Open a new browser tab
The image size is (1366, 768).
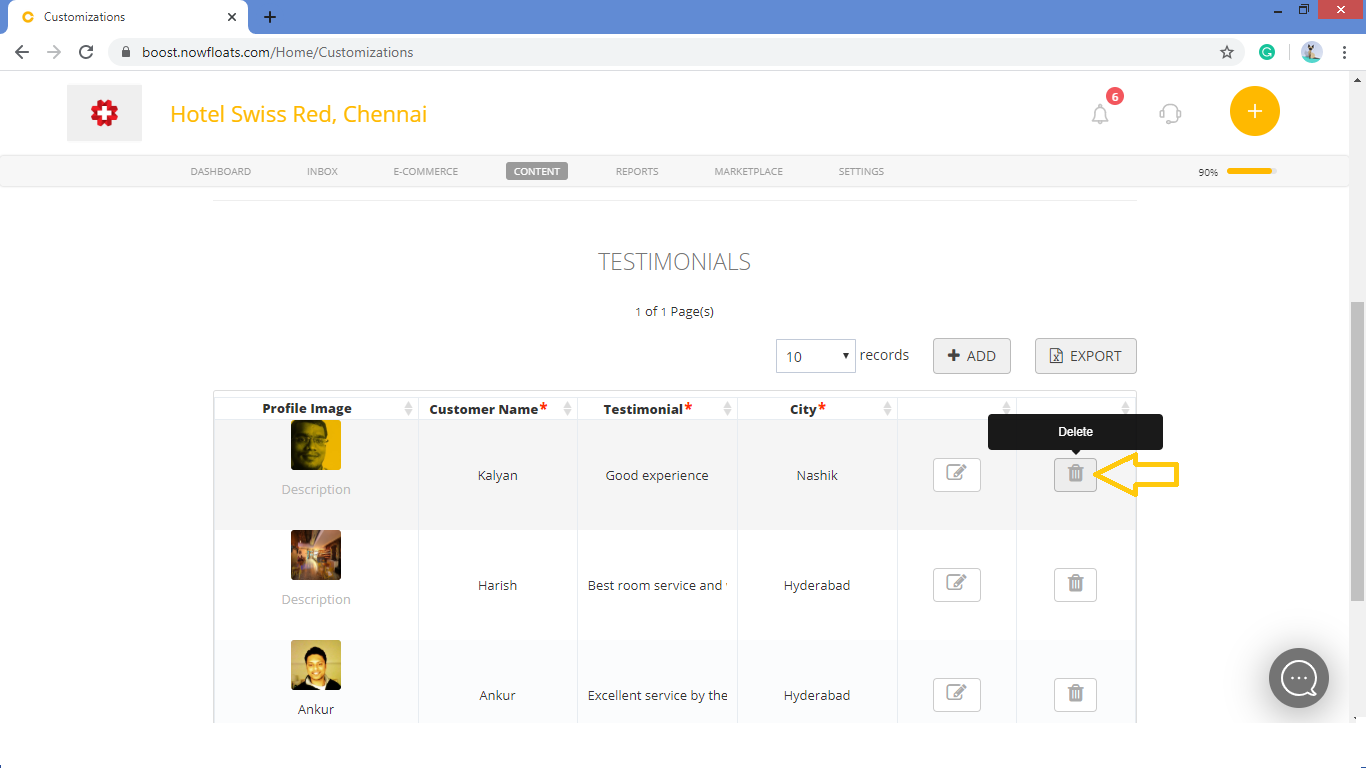[270, 17]
